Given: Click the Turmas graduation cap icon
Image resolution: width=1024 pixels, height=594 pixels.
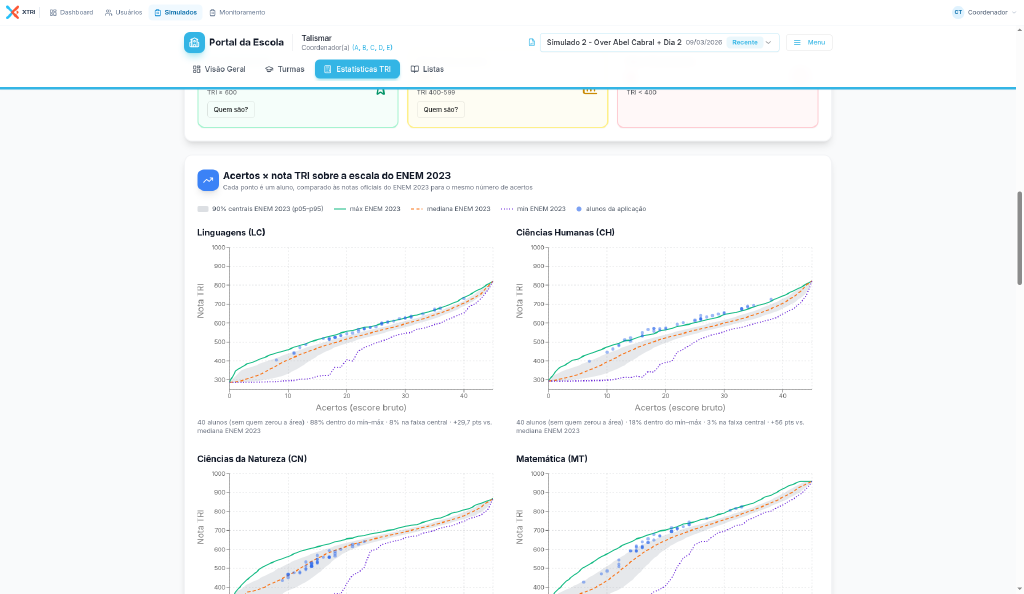Looking at the screenshot, I should tap(269, 69).
